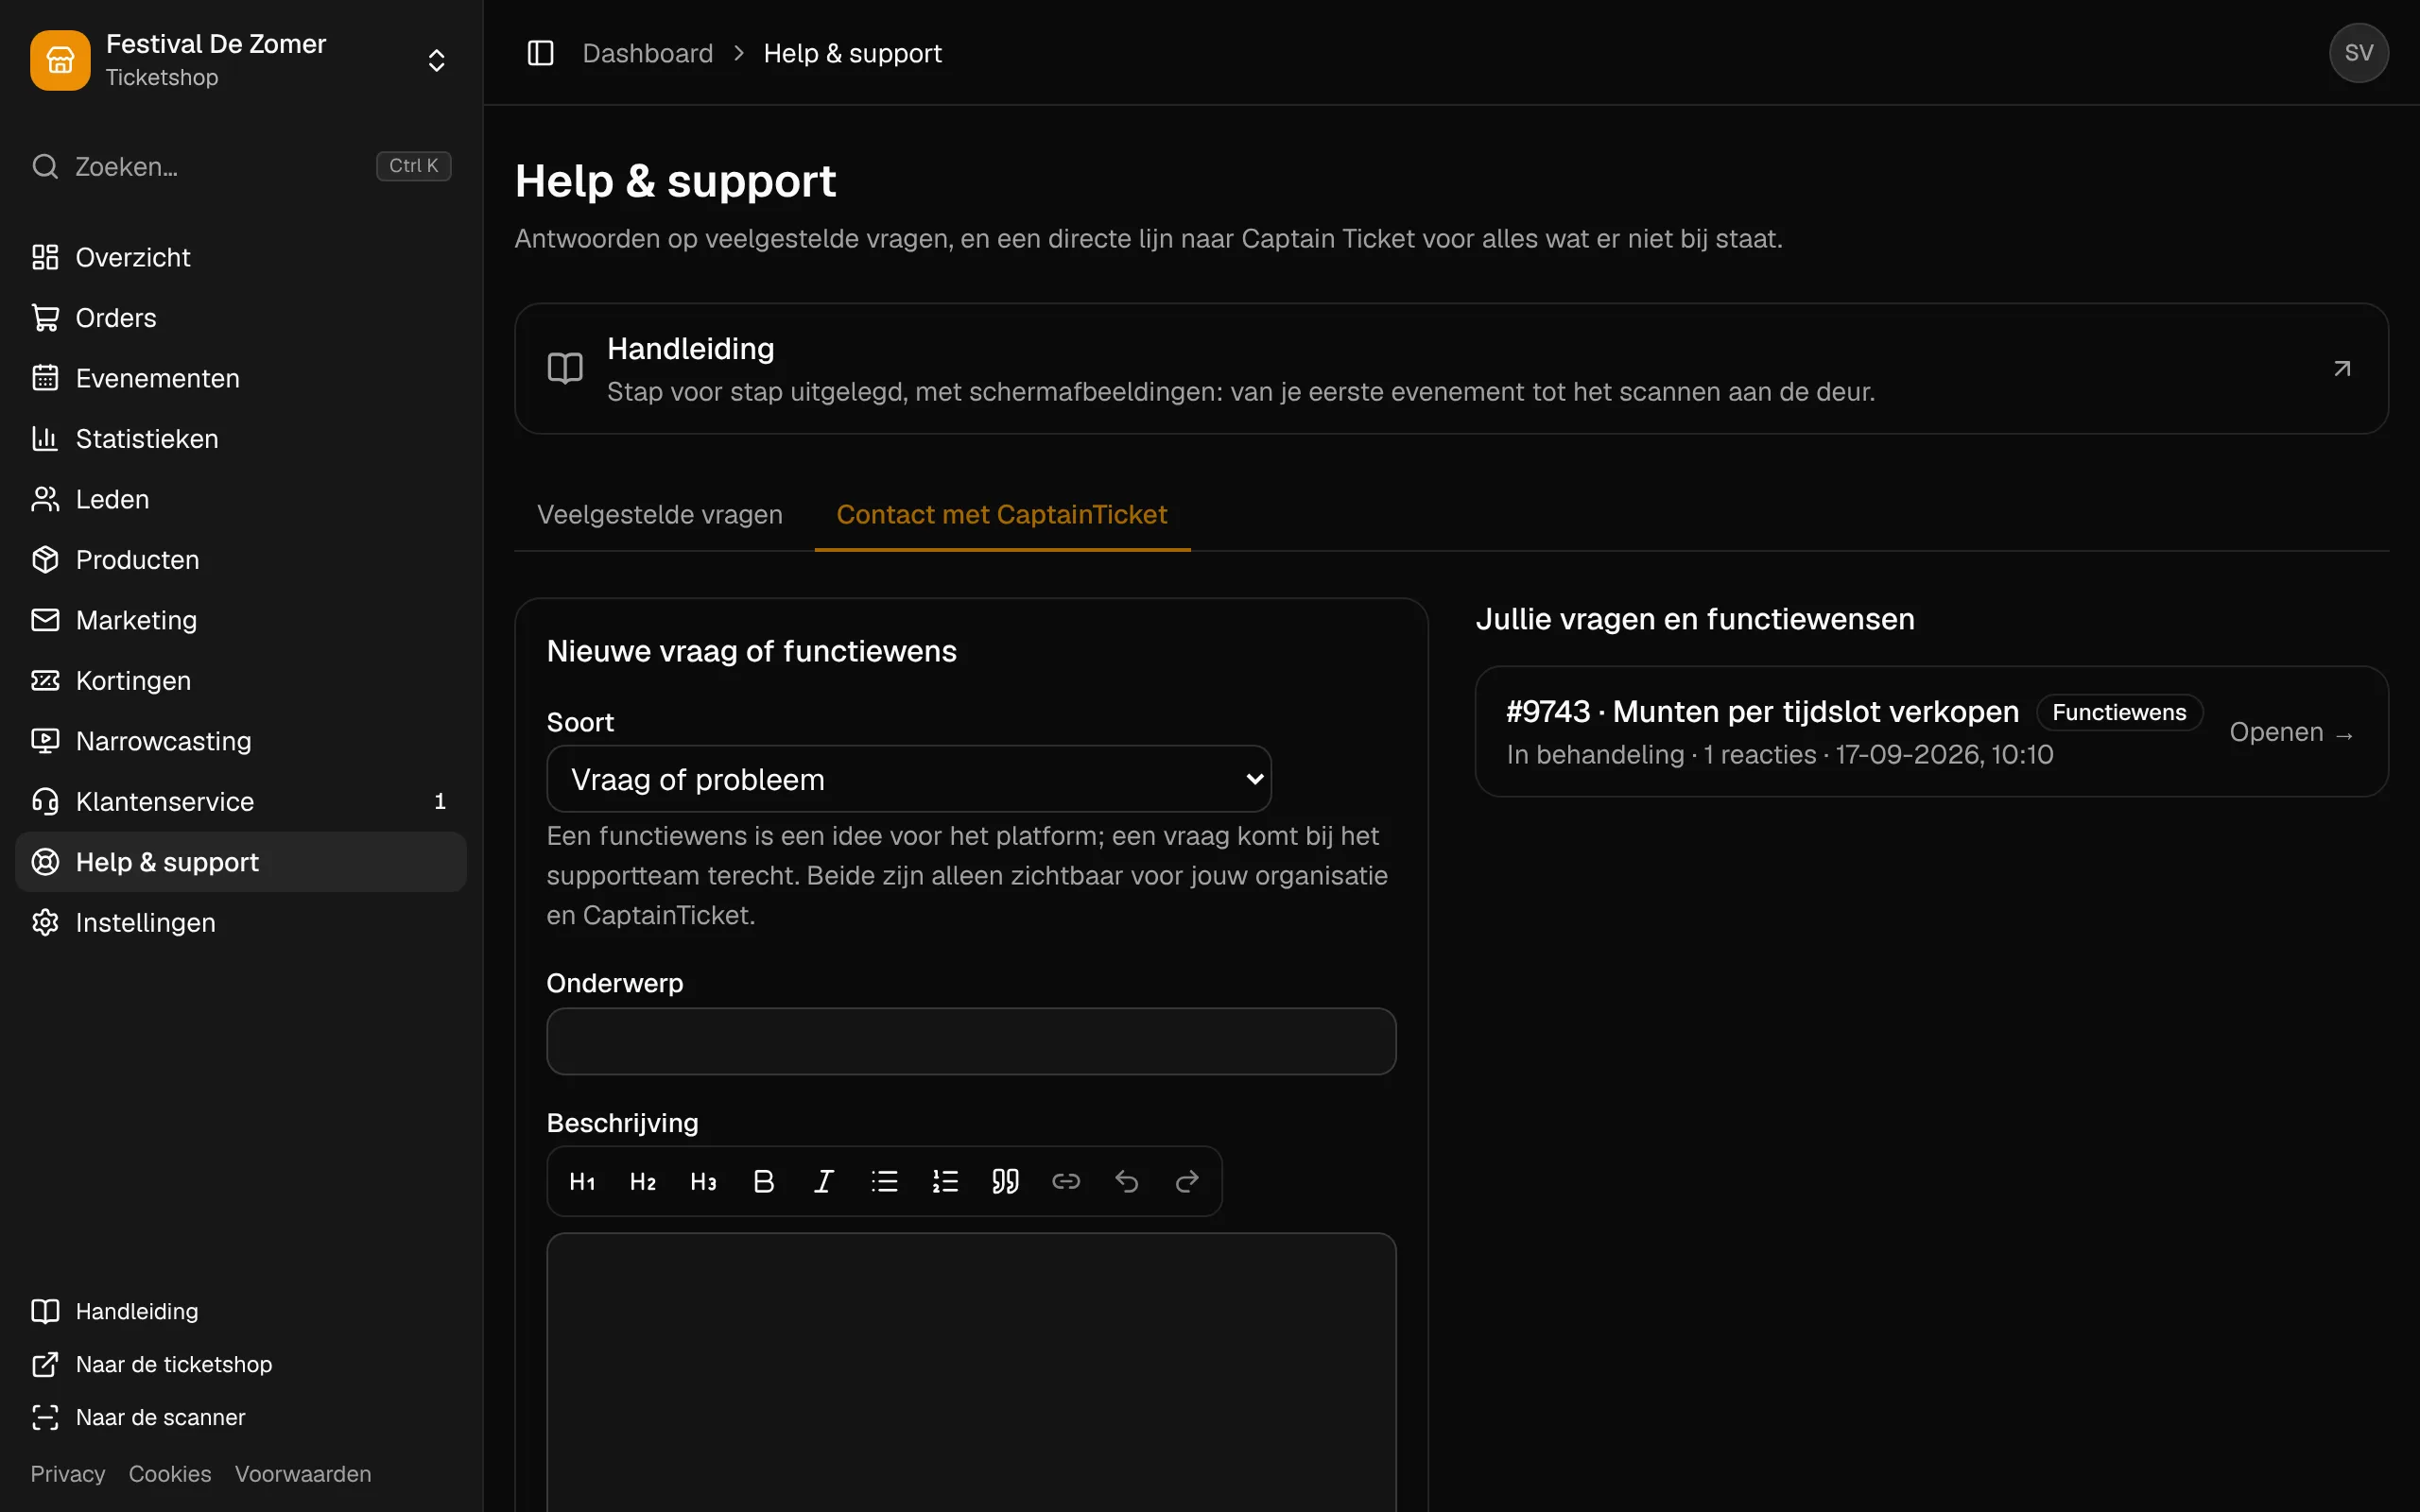The height and width of the screenshot is (1512, 2420).
Task: Insert a numbered list
Action: click(945, 1181)
